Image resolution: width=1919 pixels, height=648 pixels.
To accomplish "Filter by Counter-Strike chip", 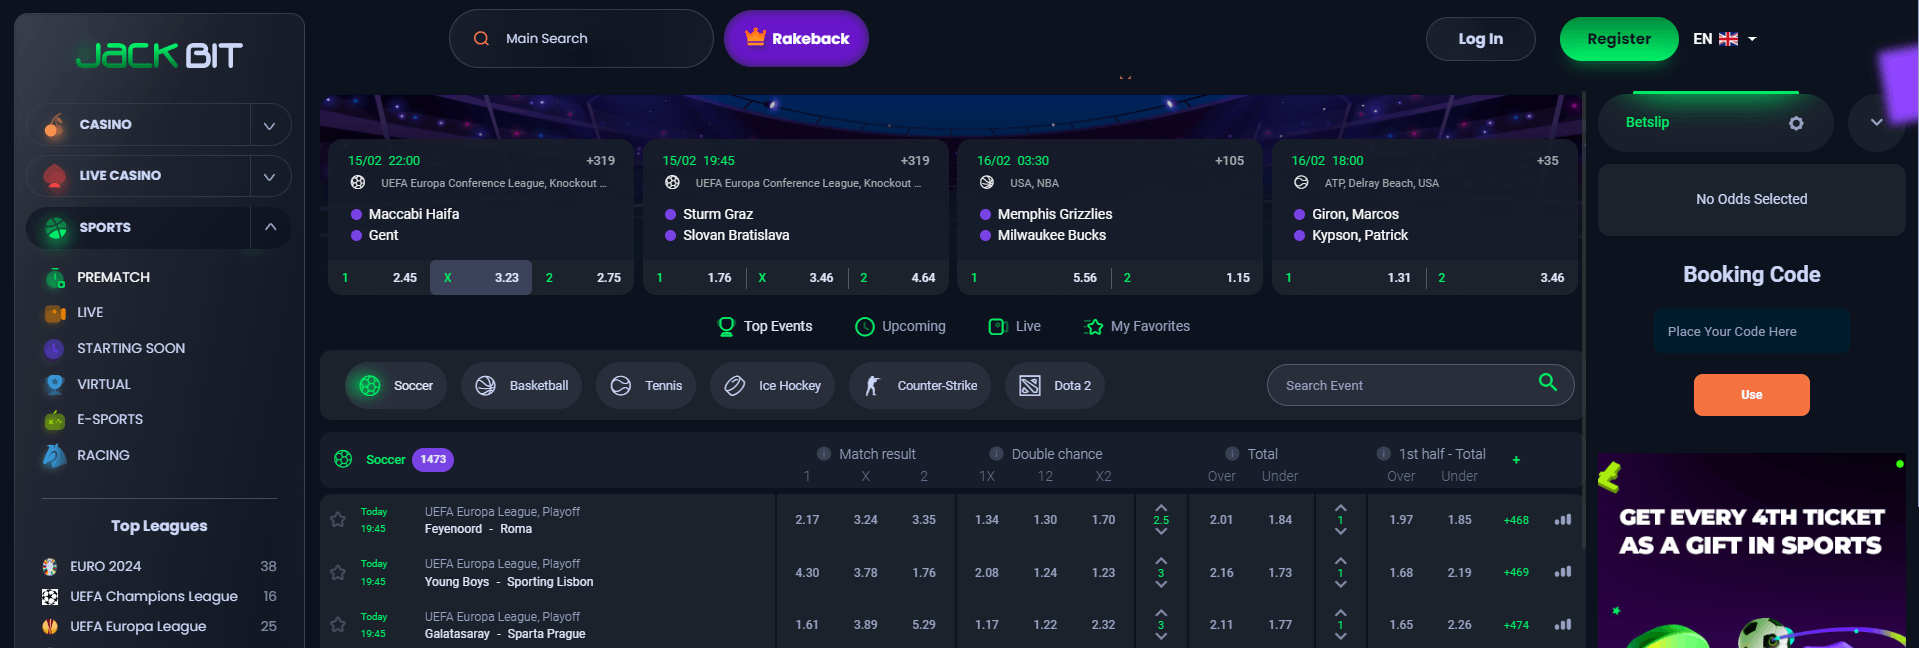I will (920, 386).
